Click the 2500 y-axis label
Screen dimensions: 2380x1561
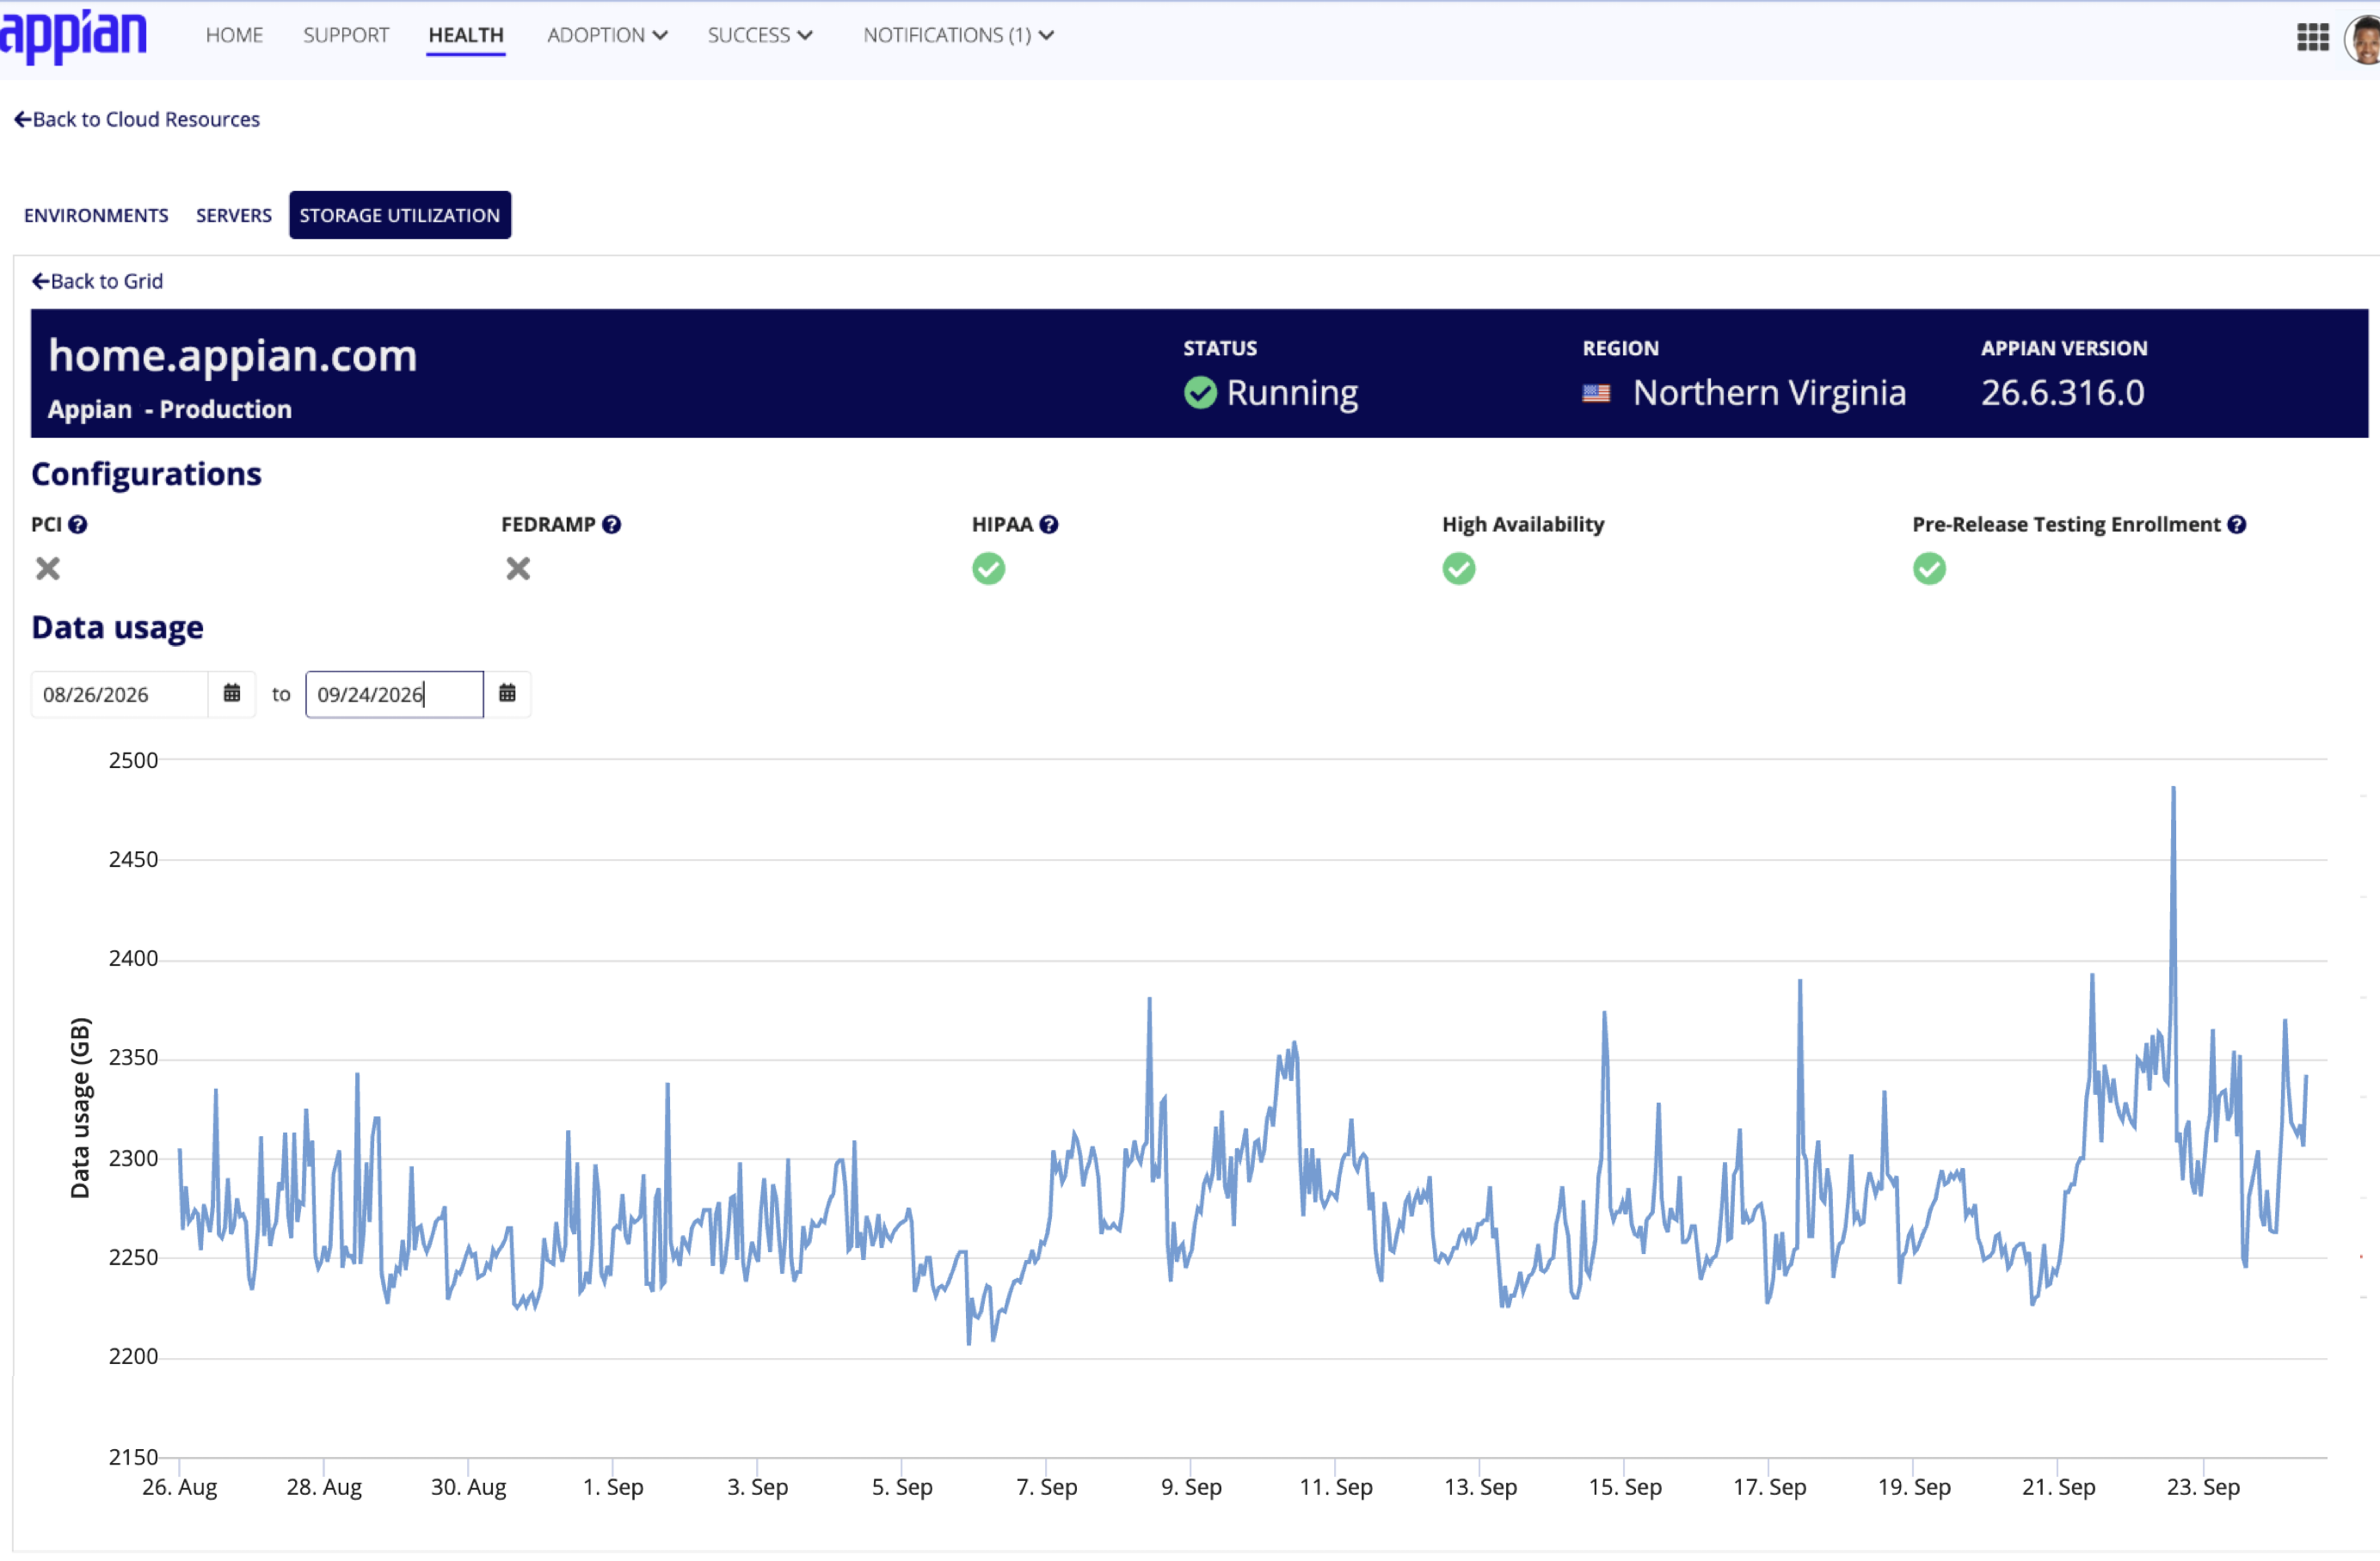tap(133, 760)
